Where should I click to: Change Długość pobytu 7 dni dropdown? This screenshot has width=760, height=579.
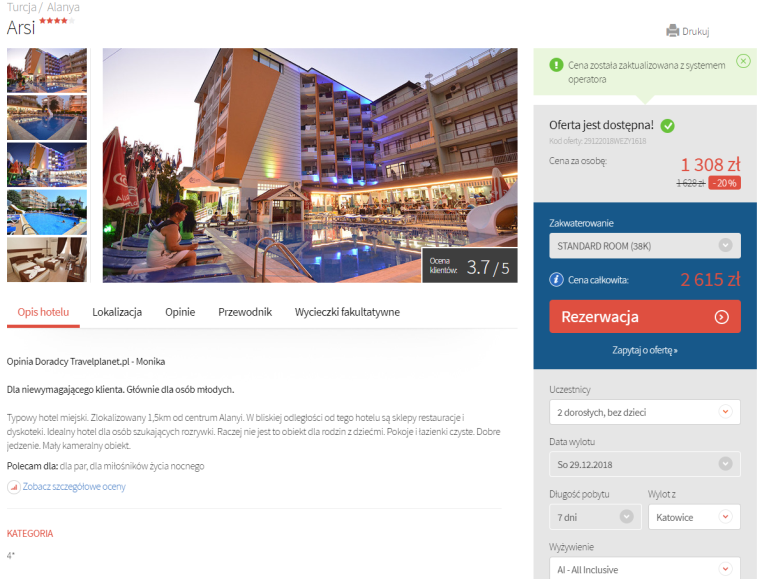pos(595,517)
